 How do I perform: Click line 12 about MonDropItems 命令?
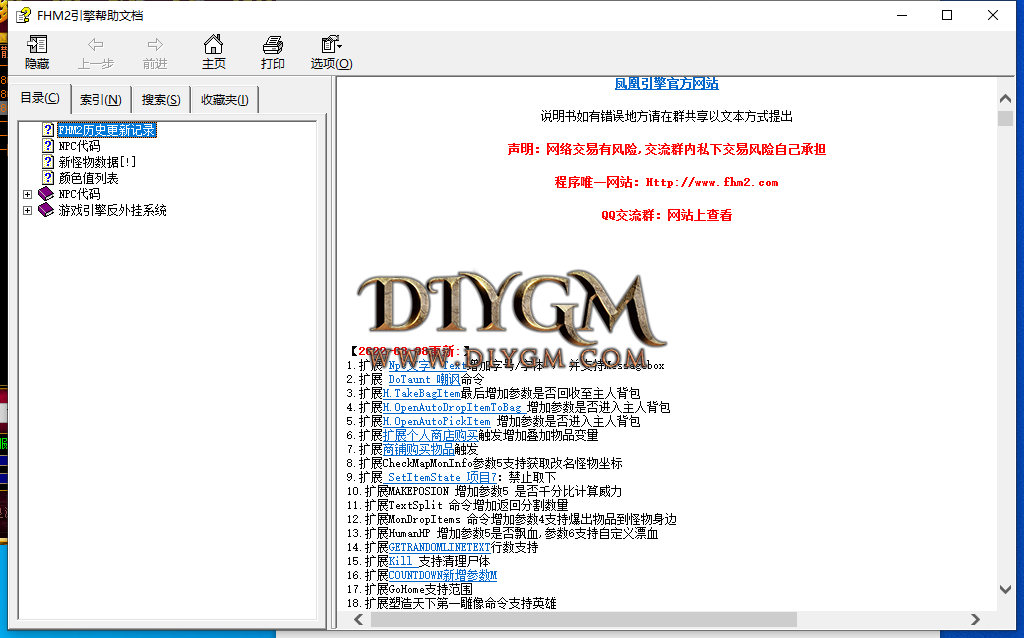pyautogui.click(x=511, y=519)
